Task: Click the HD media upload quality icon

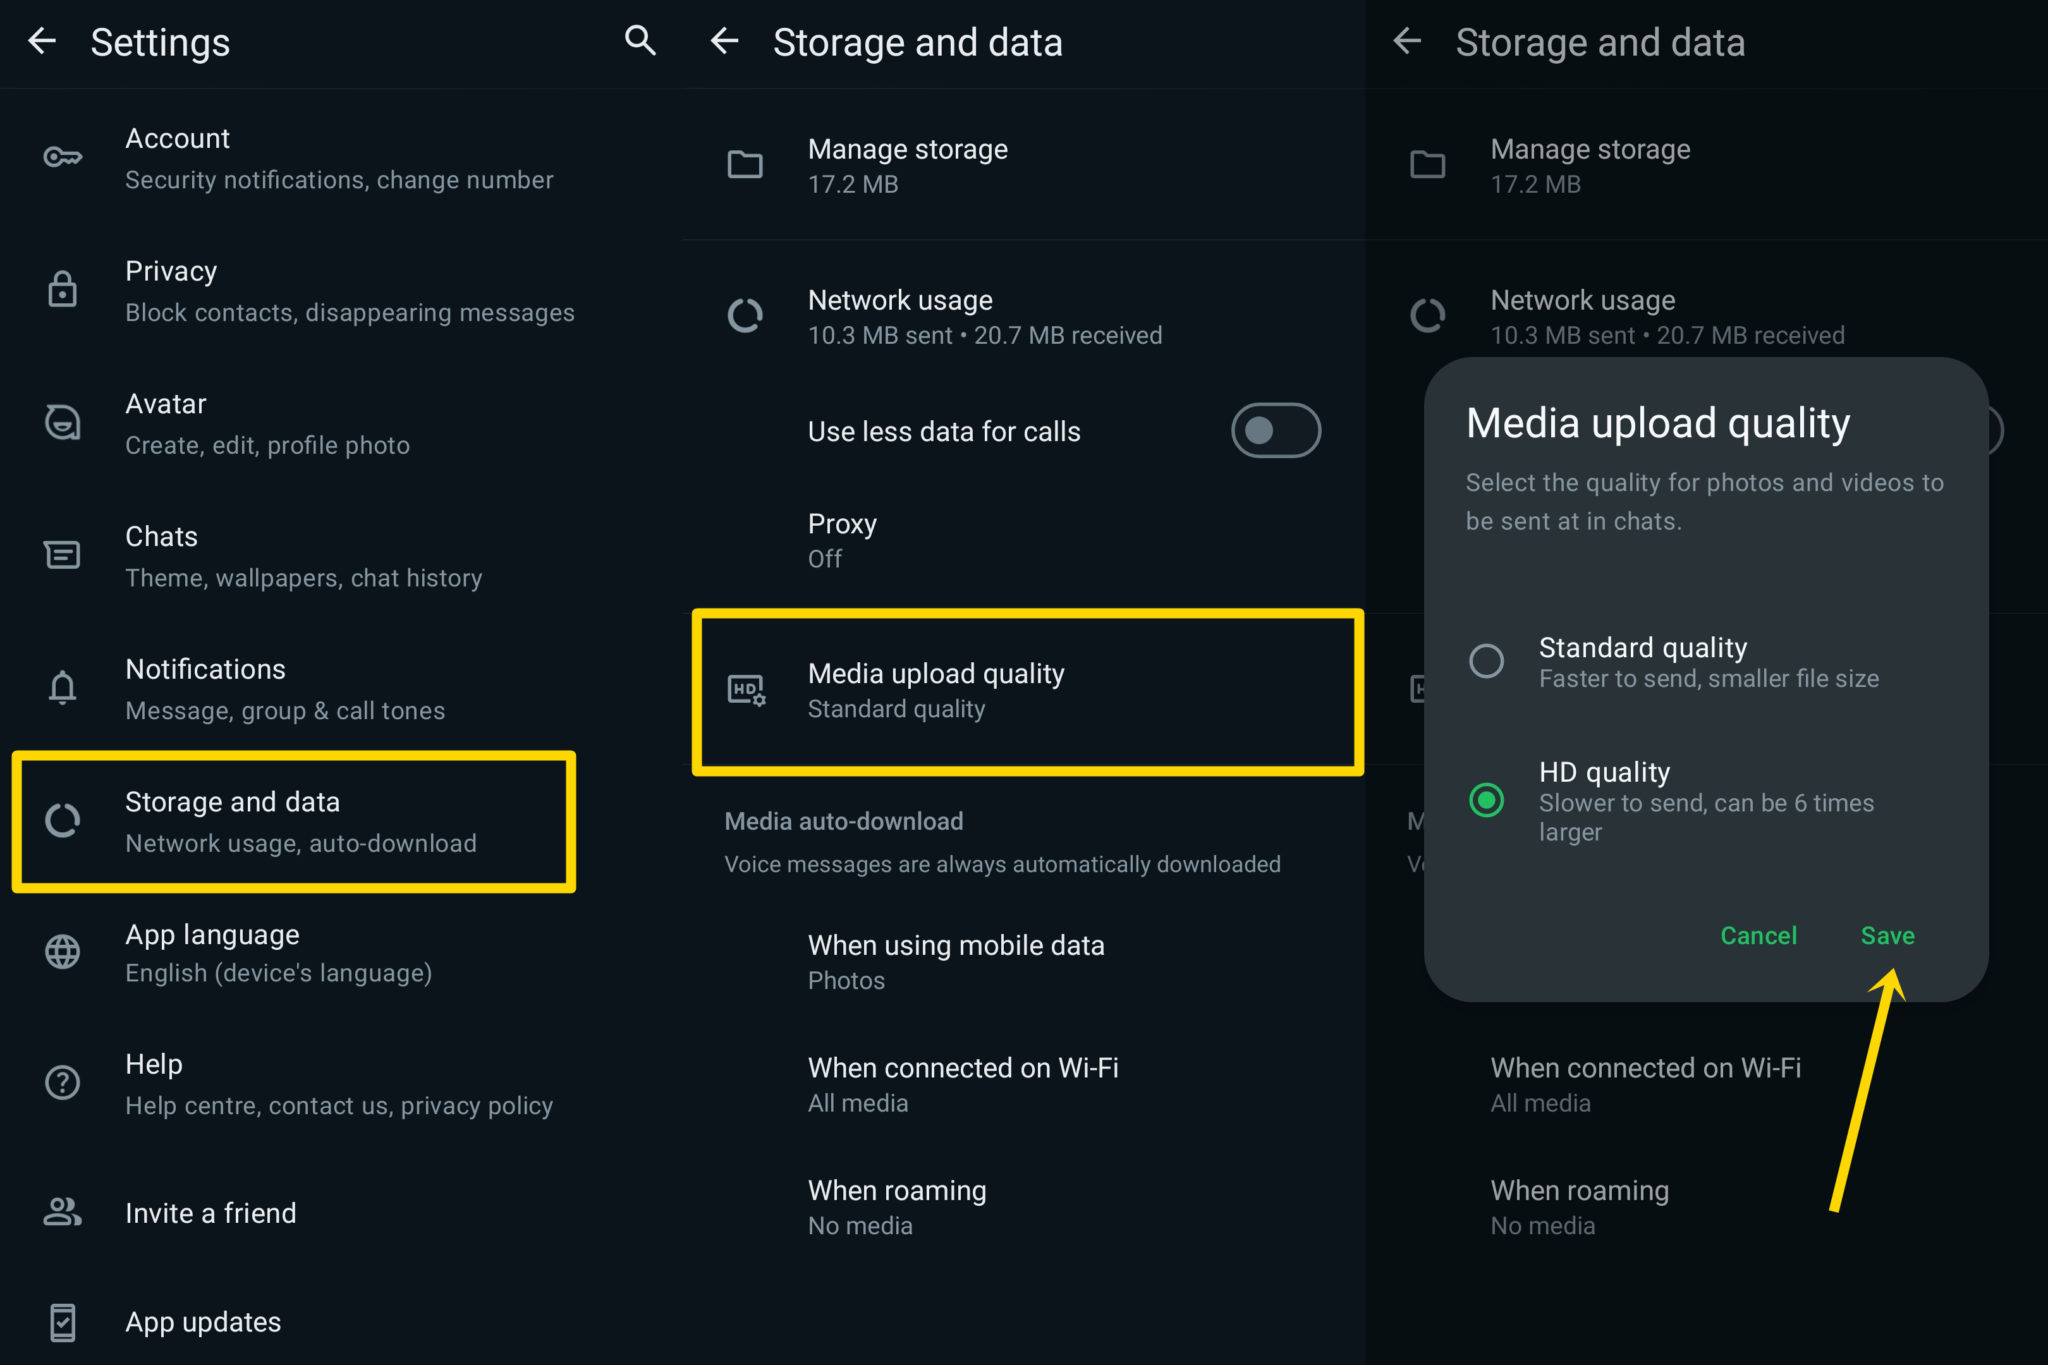Action: coord(746,690)
